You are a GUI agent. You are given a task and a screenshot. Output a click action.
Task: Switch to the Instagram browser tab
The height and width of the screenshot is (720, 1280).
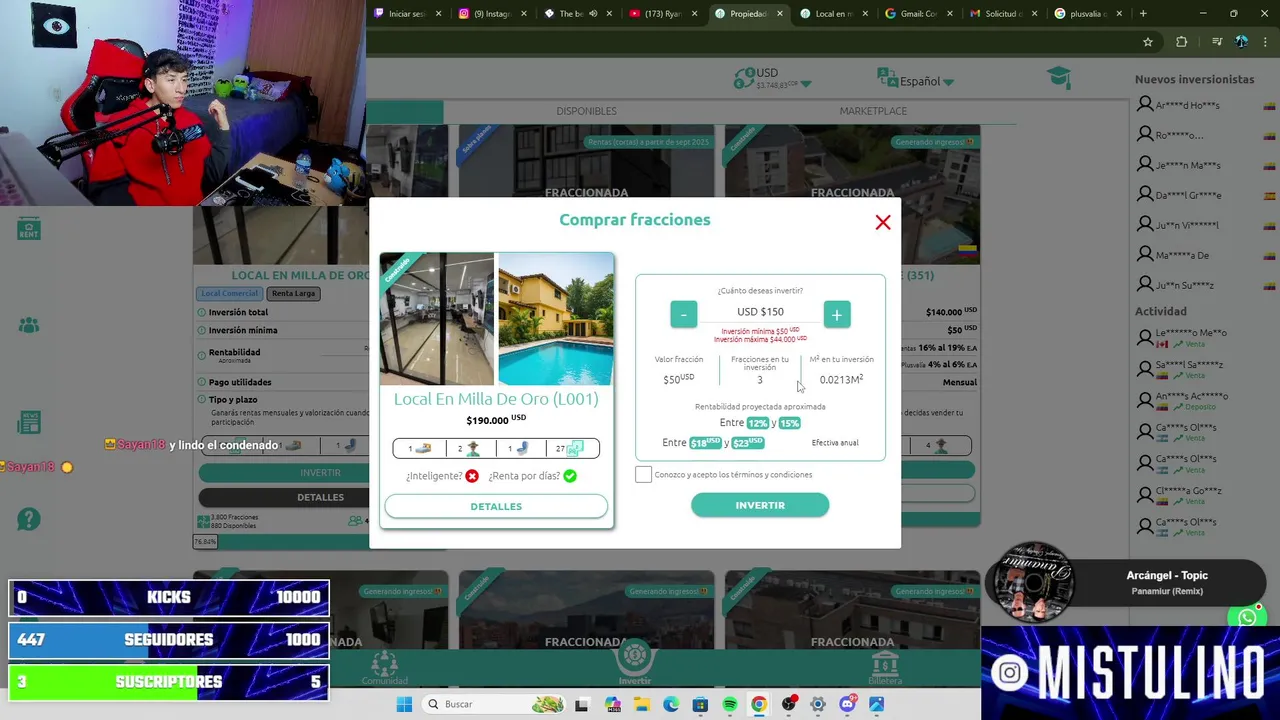tap(491, 14)
